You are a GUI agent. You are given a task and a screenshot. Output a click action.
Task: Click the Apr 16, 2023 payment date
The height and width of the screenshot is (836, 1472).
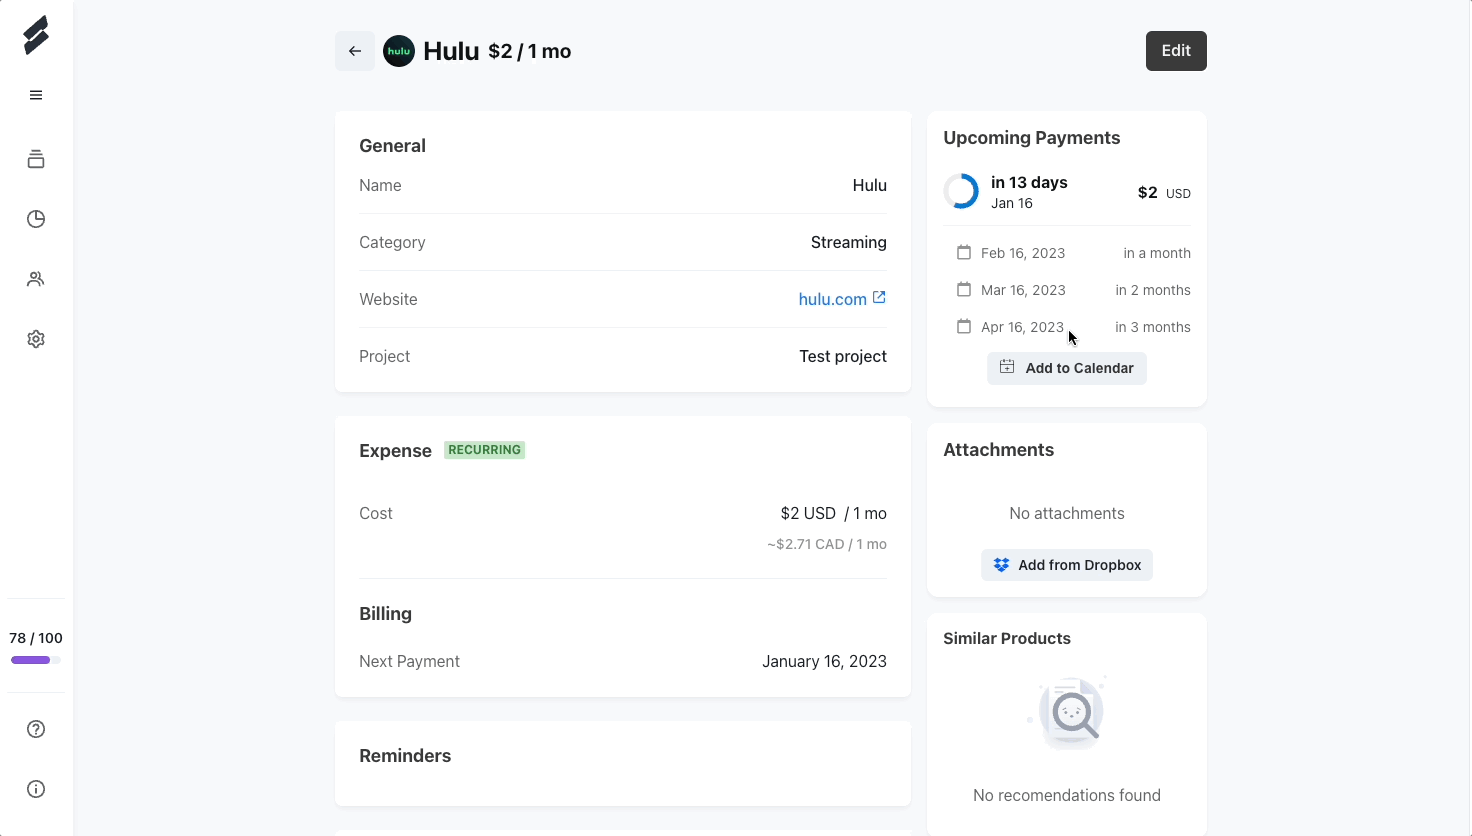pos(1022,327)
